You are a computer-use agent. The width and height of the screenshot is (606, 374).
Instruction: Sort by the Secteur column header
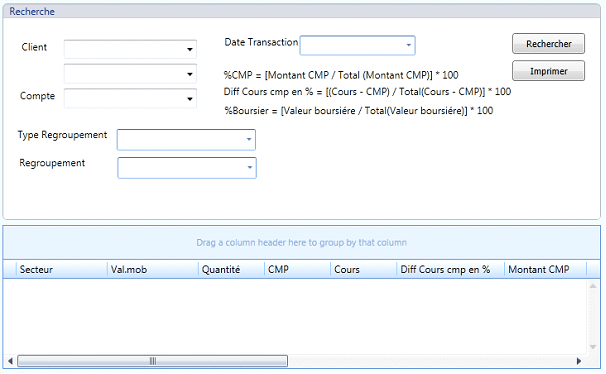click(61, 269)
